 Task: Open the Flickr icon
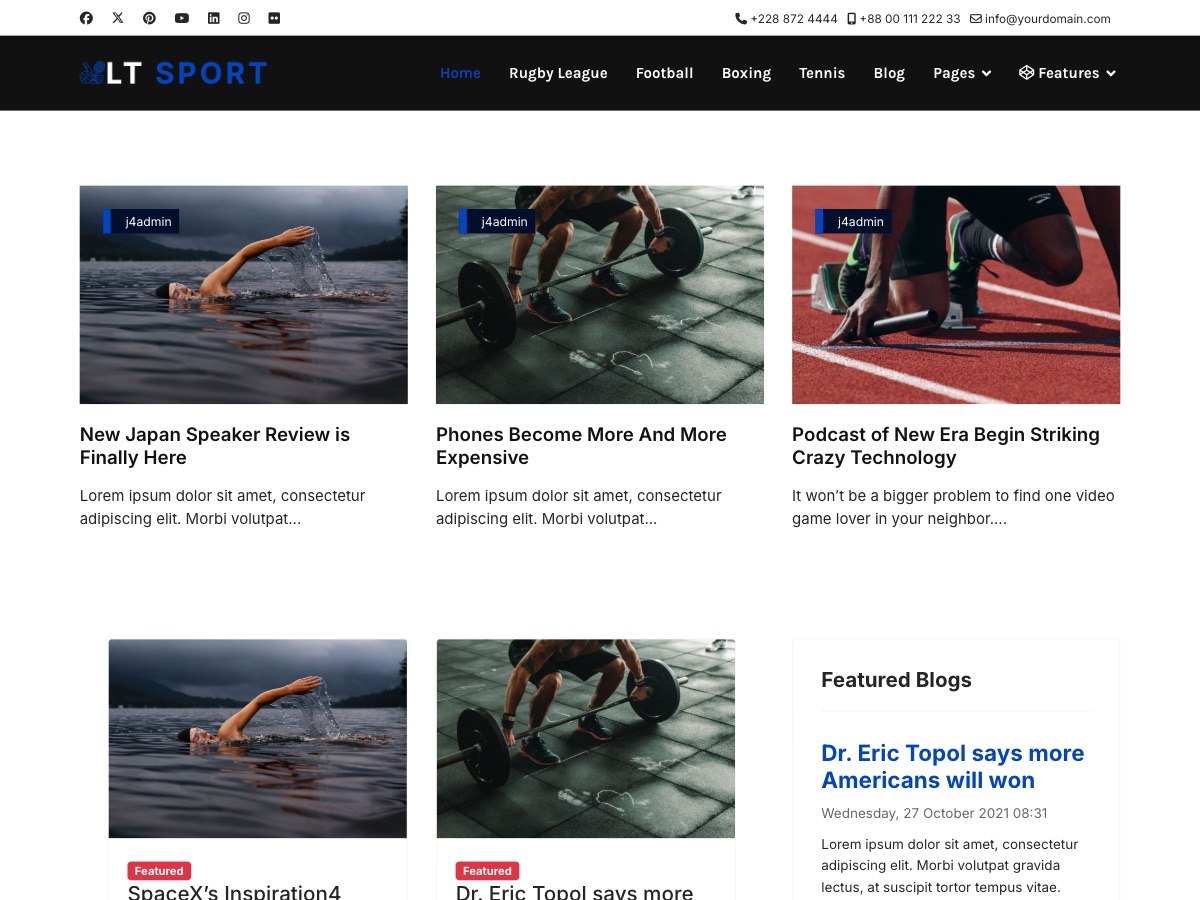pos(274,18)
